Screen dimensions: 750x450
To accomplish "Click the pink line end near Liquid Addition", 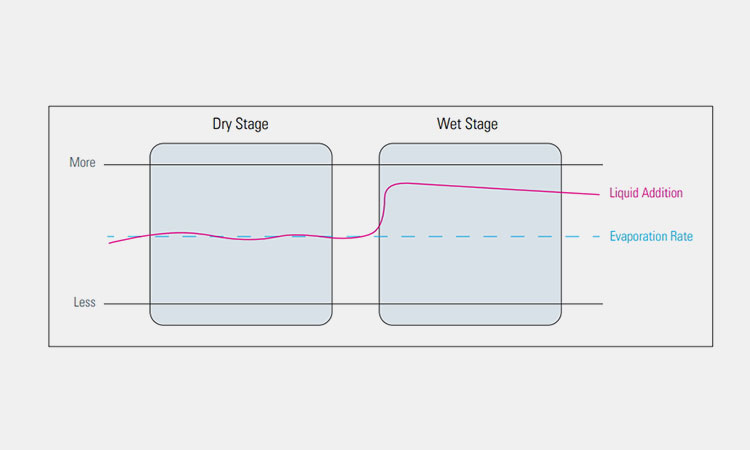I will 598,194.
